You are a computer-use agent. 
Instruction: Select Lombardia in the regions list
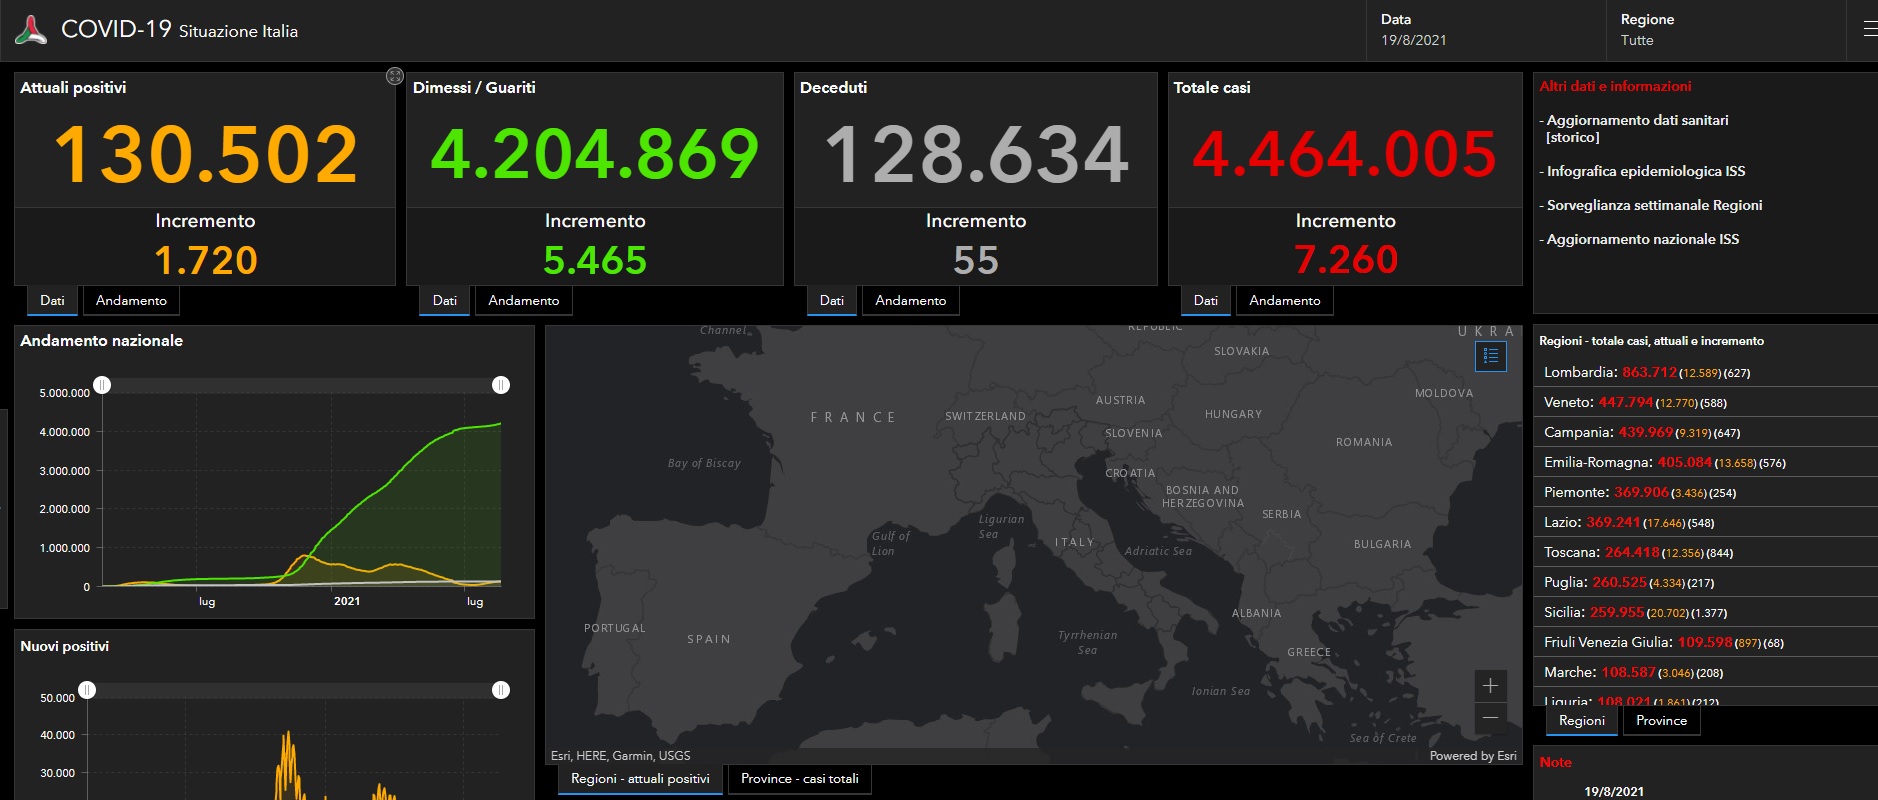(1580, 372)
